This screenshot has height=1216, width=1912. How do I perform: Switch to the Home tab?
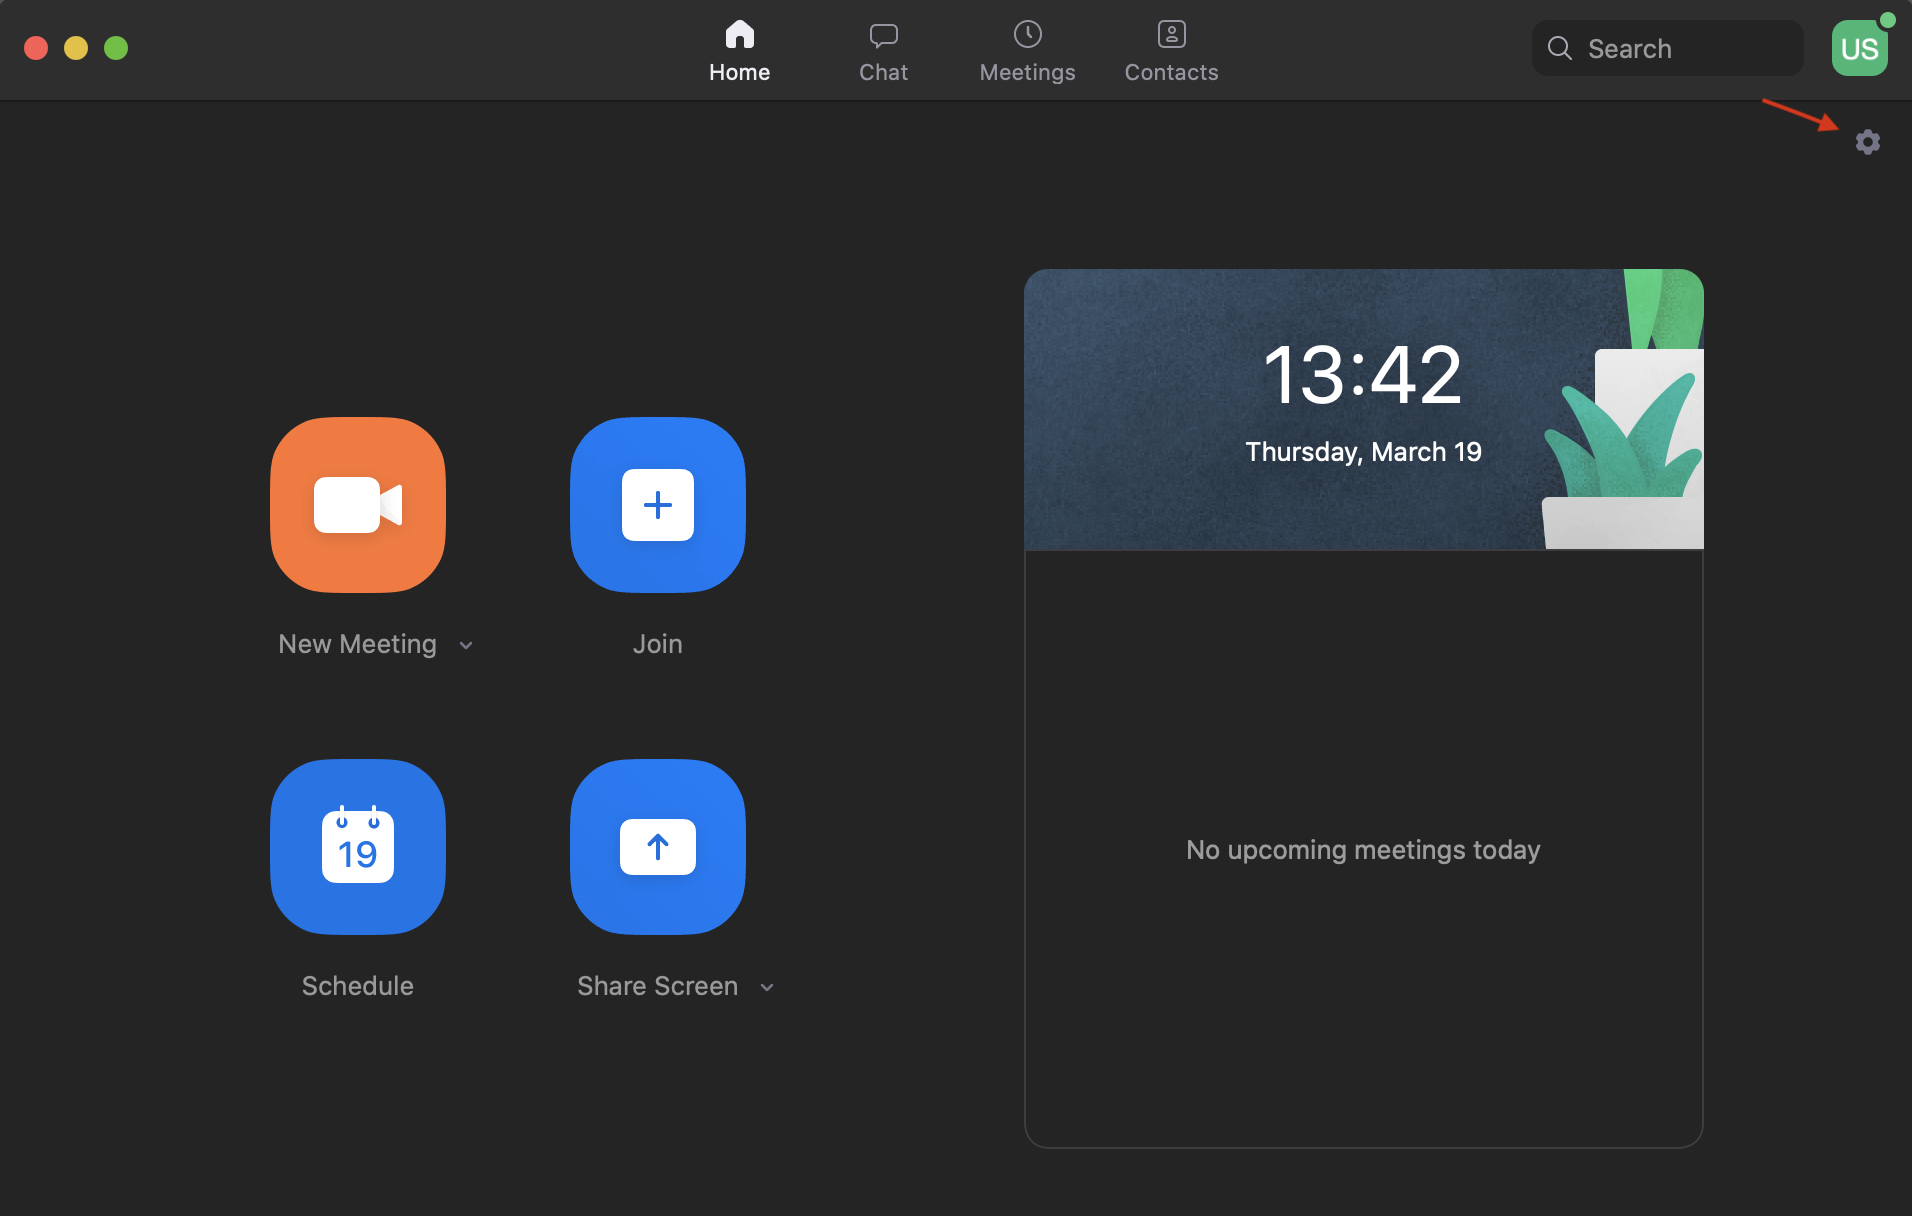click(x=740, y=50)
